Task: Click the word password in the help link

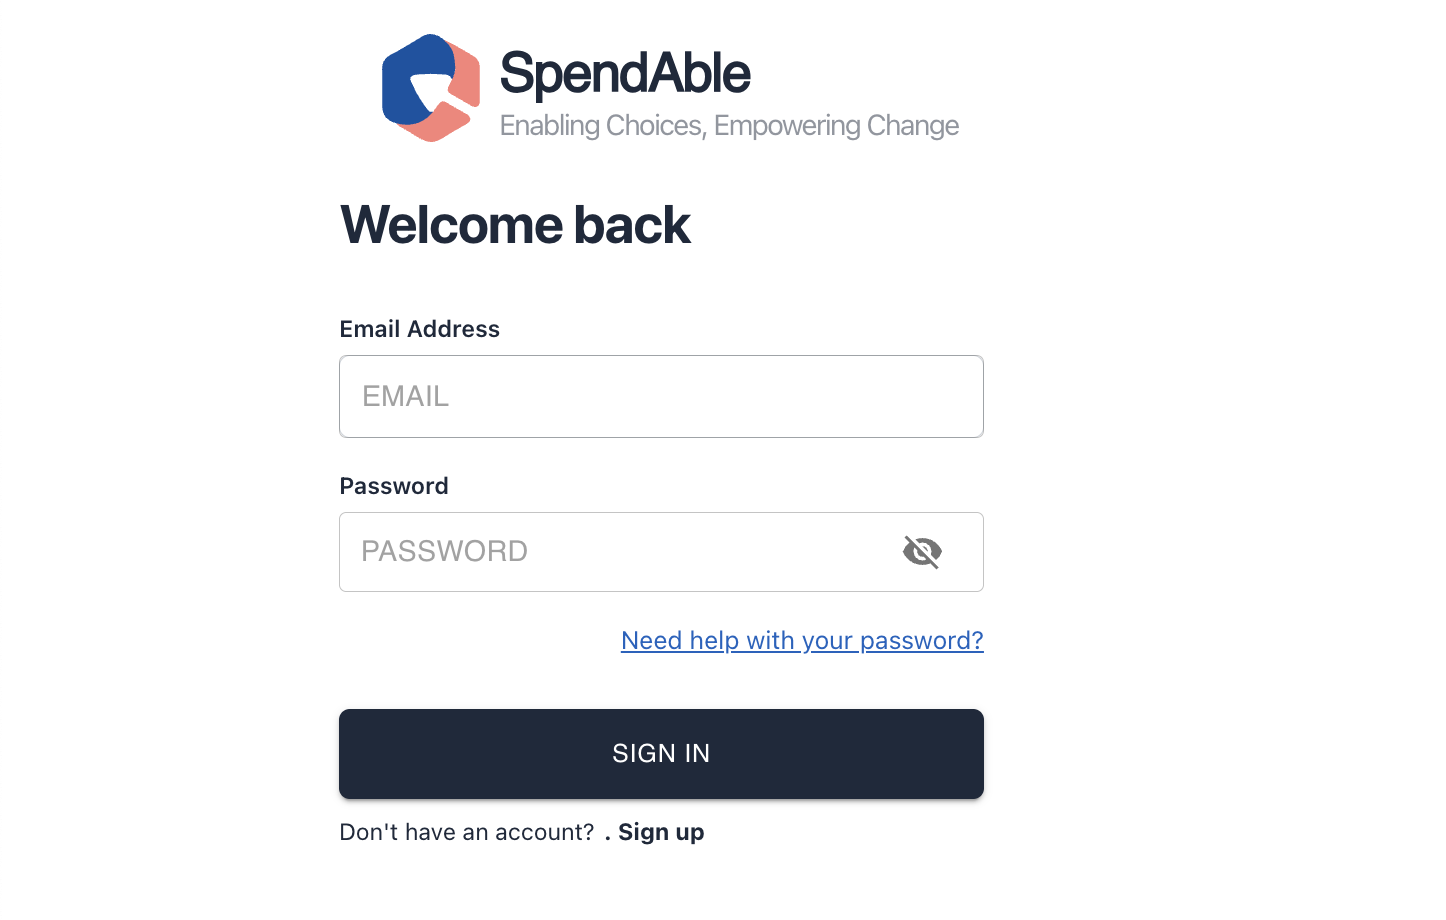Action: tap(921, 640)
